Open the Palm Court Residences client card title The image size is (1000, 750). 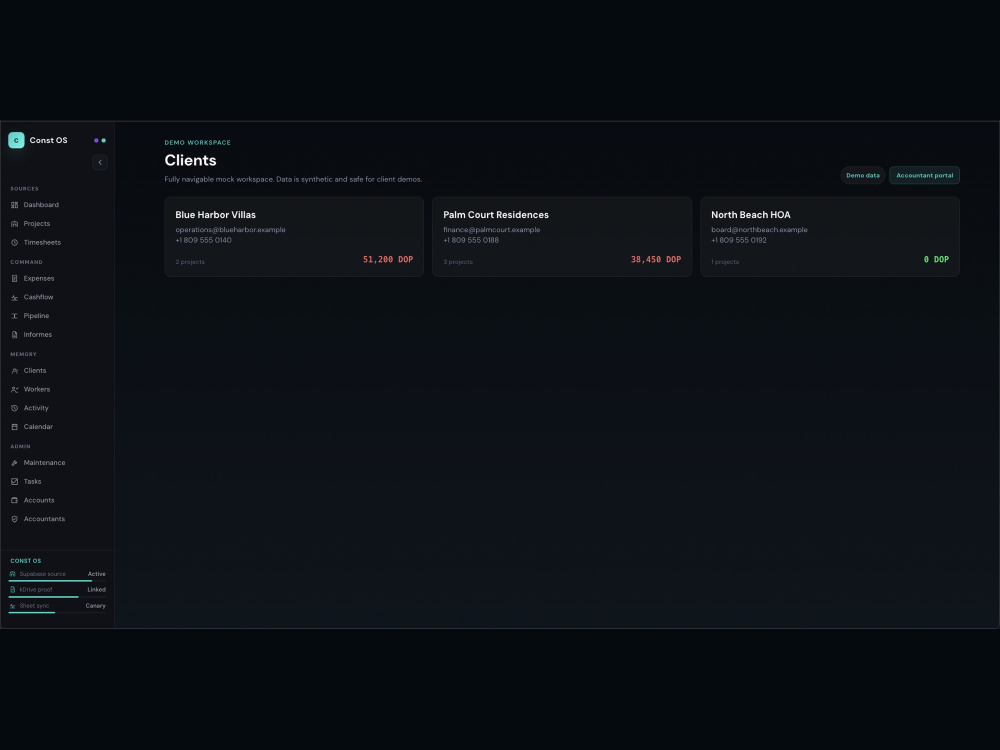[x=496, y=215]
